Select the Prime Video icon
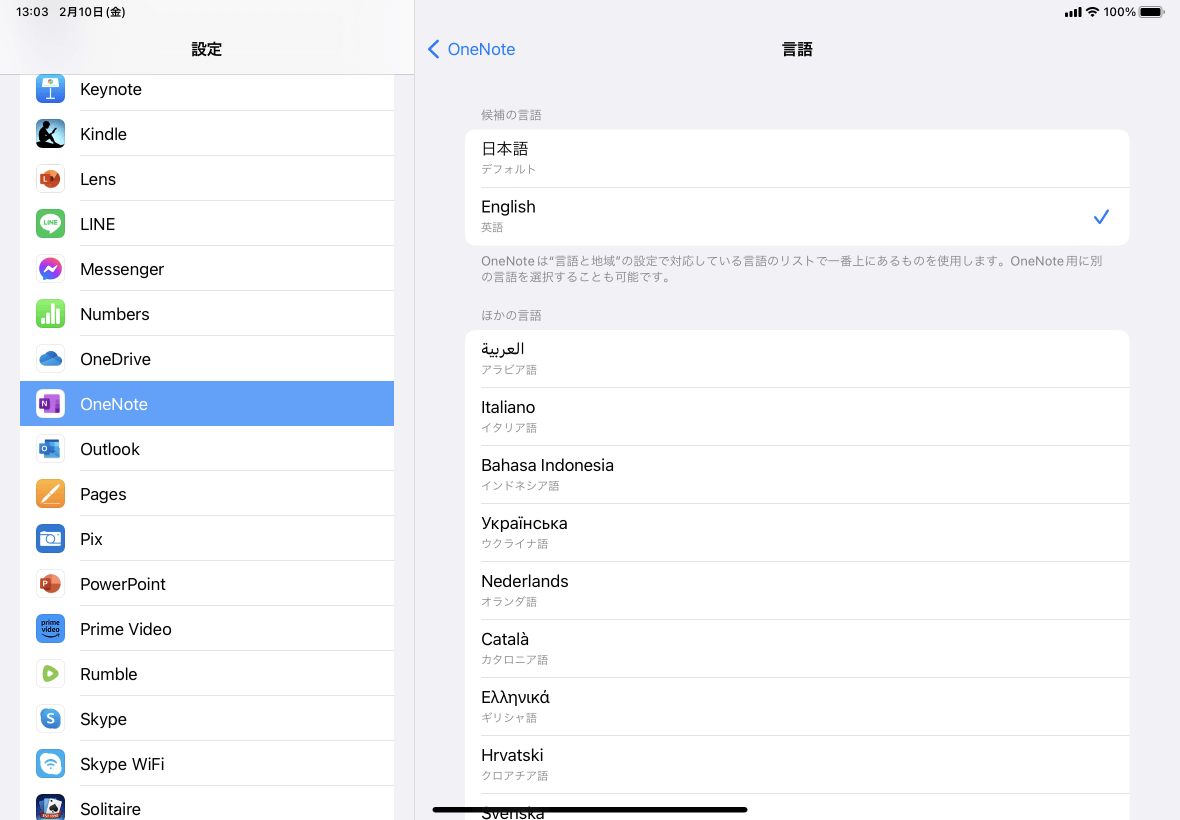The width and height of the screenshot is (1180, 820). [x=50, y=628]
